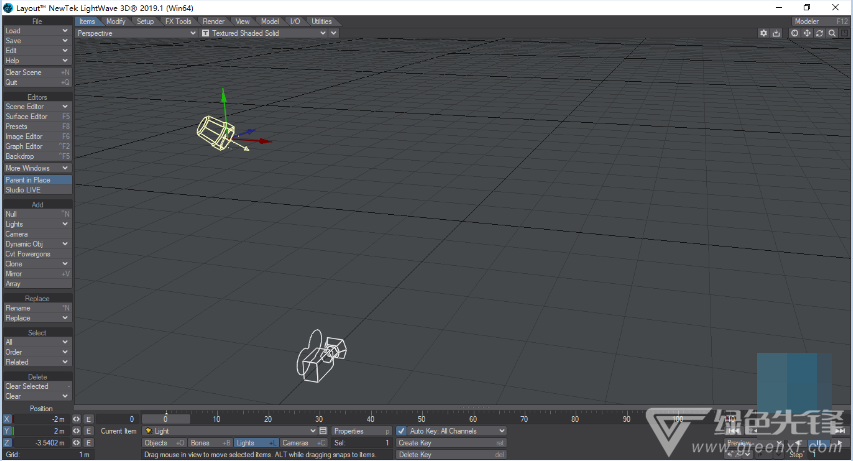Switch selection mode to Cameras
853x461 pixels.
(304, 443)
